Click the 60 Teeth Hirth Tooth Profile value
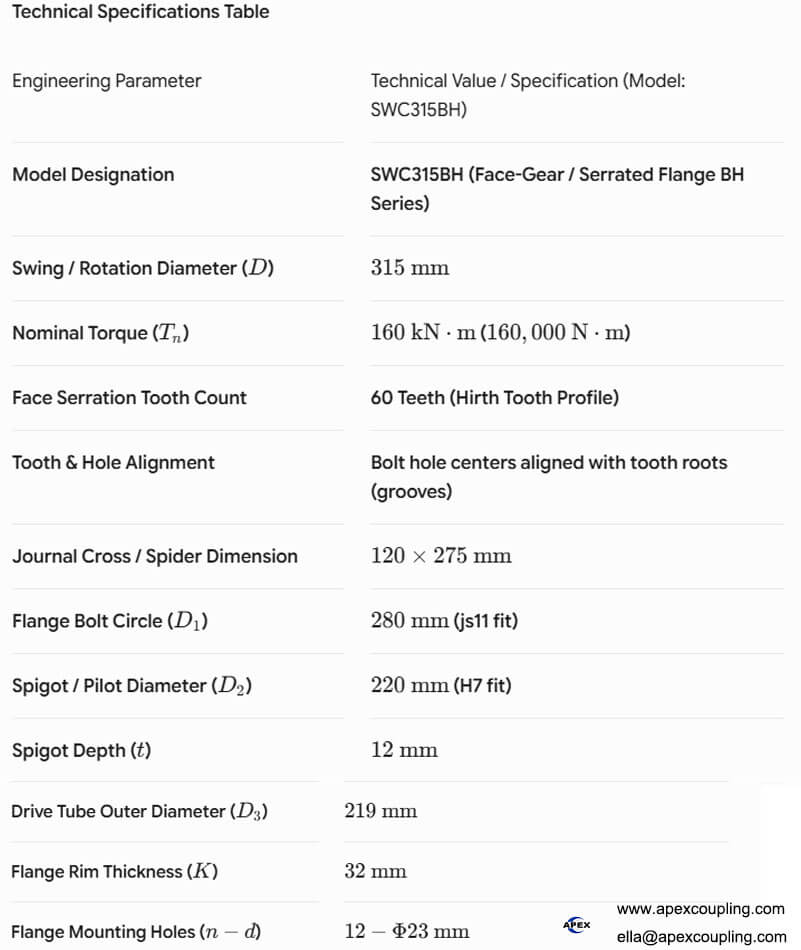801x950 pixels. [495, 397]
